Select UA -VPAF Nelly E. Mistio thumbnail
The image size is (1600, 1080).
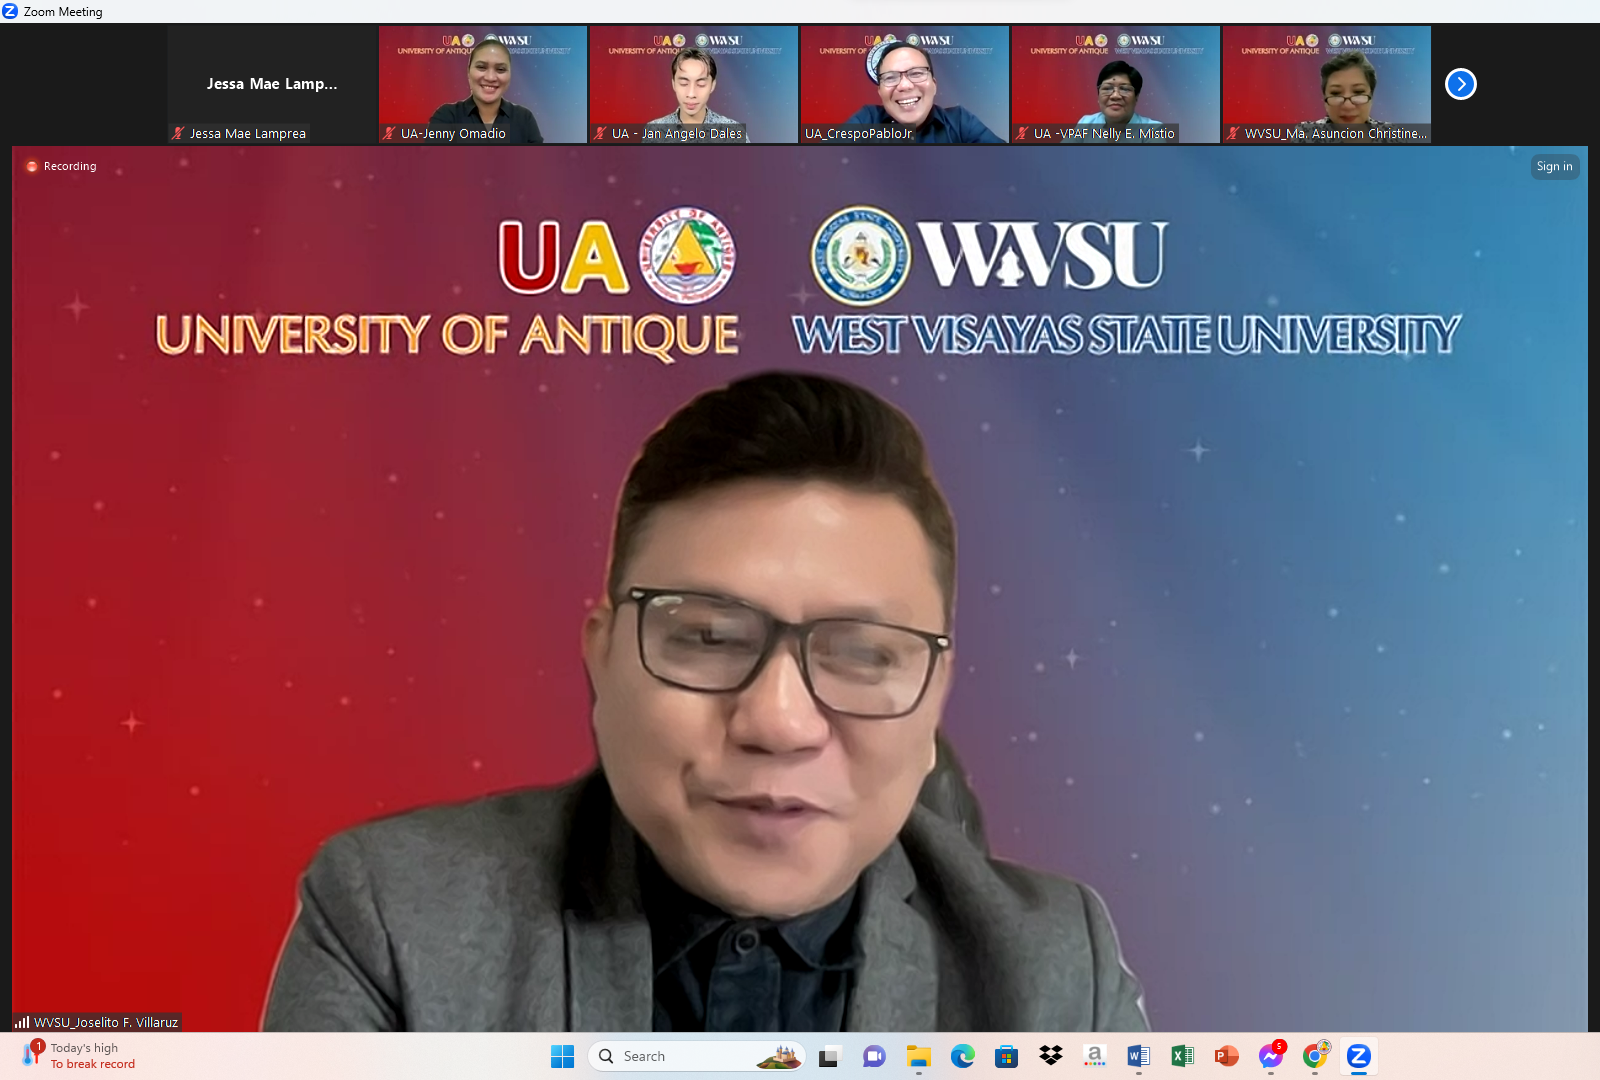click(1116, 84)
